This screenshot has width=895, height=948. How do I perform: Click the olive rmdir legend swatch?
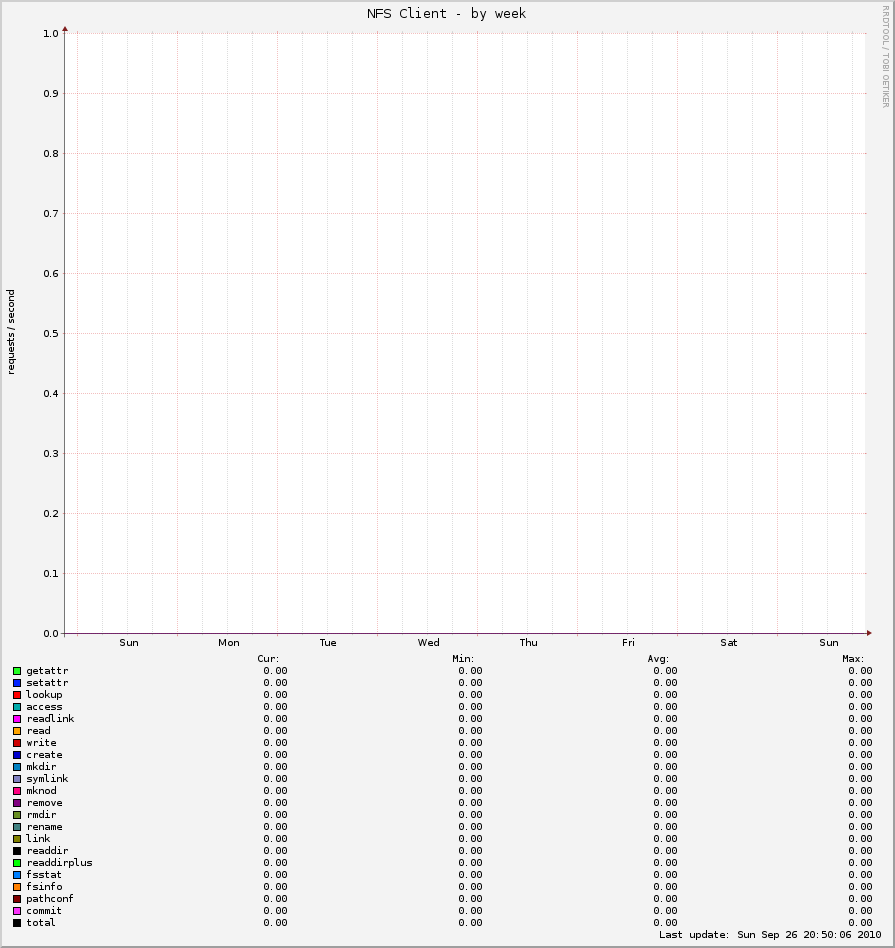(17, 816)
